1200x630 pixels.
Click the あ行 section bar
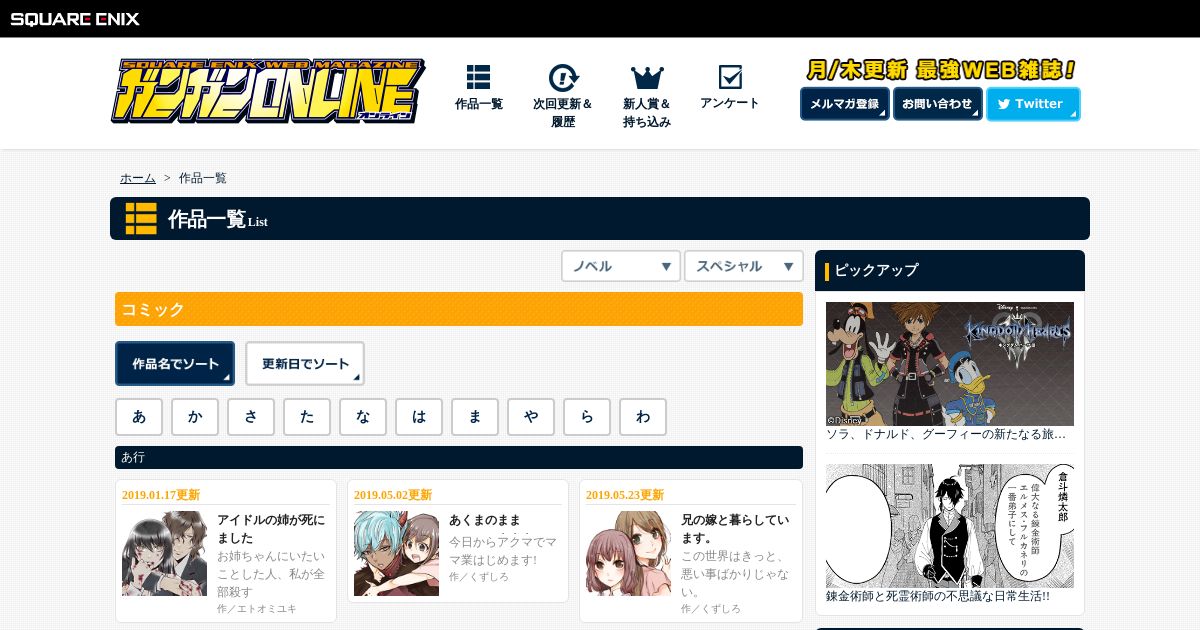click(x=459, y=457)
